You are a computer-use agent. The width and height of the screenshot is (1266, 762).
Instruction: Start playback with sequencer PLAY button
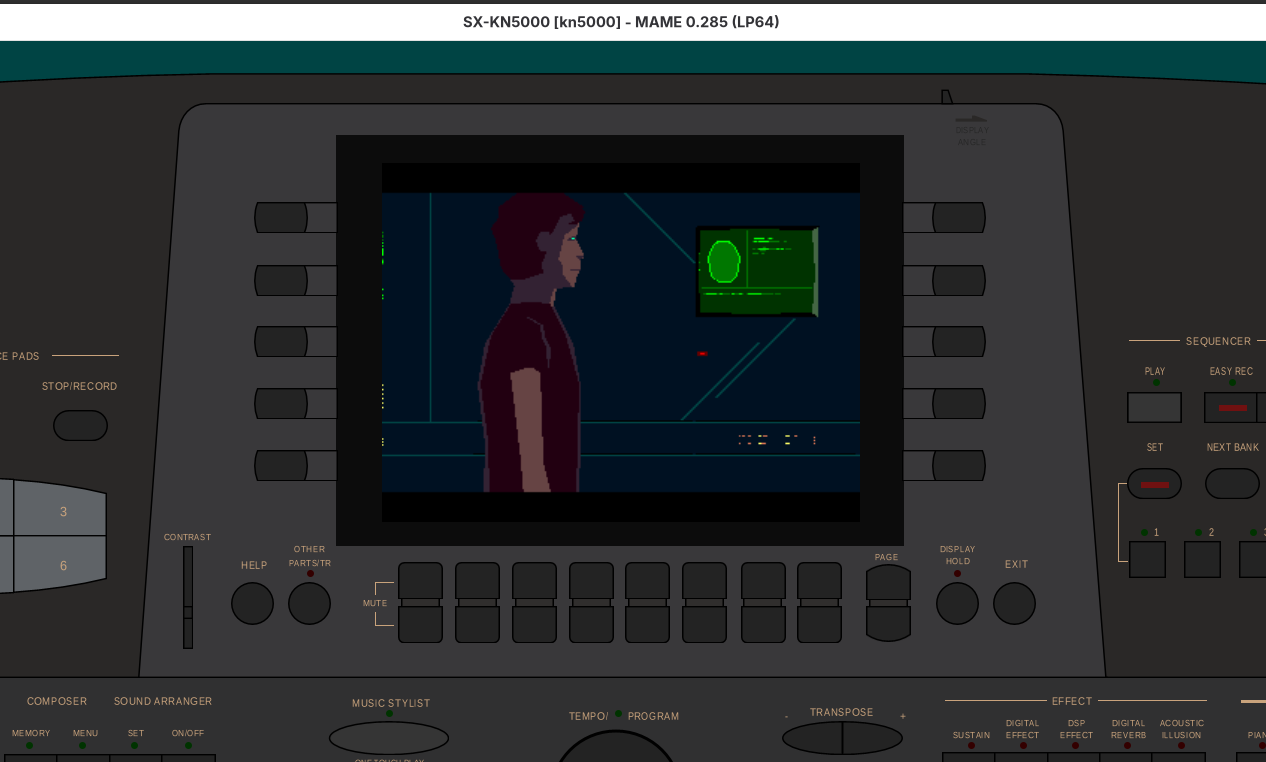[1154, 407]
